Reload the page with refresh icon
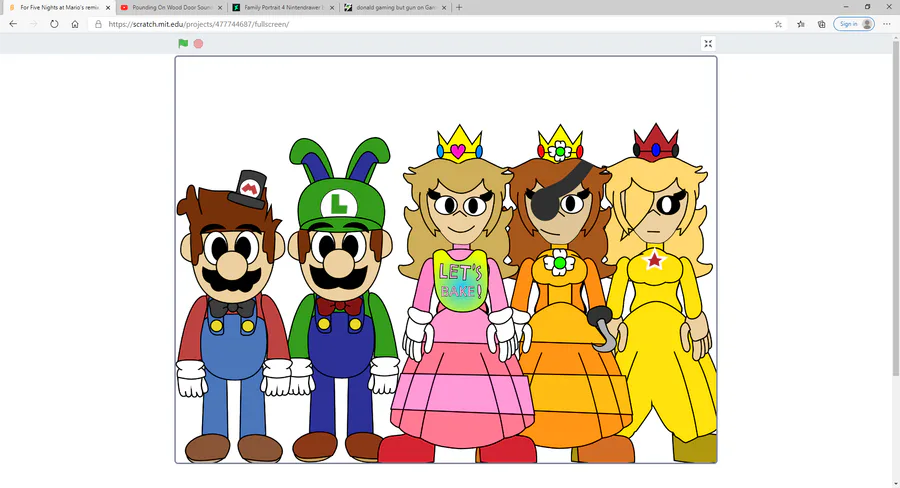Image resolution: width=900 pixels, height=488 pixels. pyautogui.click(x=54, y=24)
